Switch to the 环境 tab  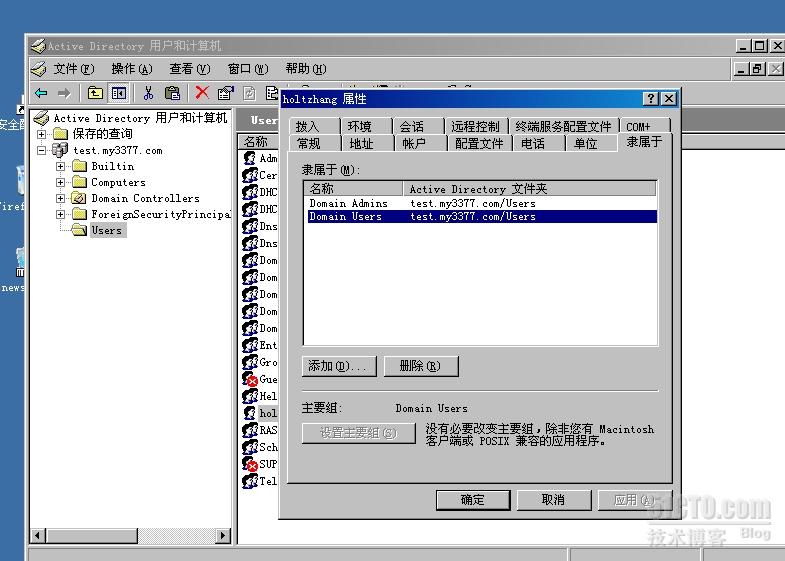(366, 126)
